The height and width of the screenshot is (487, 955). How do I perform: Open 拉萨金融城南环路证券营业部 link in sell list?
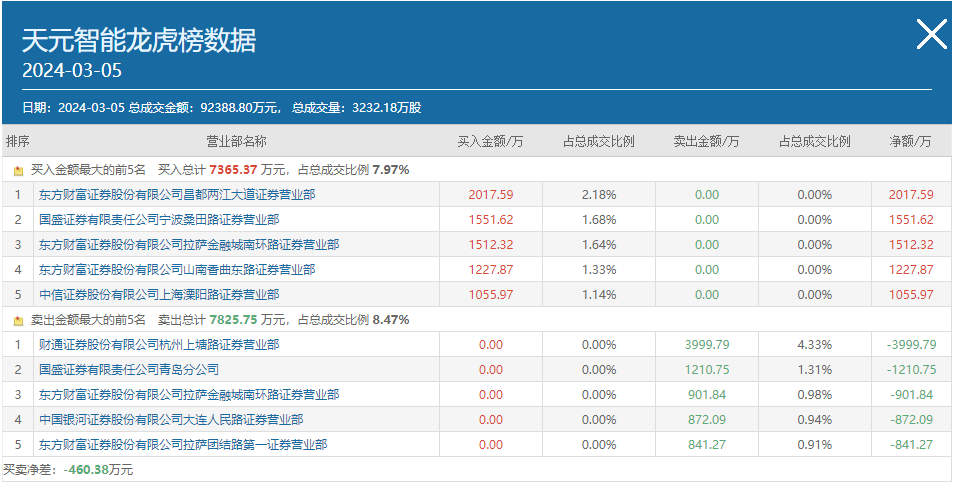[x=189, y=394]
